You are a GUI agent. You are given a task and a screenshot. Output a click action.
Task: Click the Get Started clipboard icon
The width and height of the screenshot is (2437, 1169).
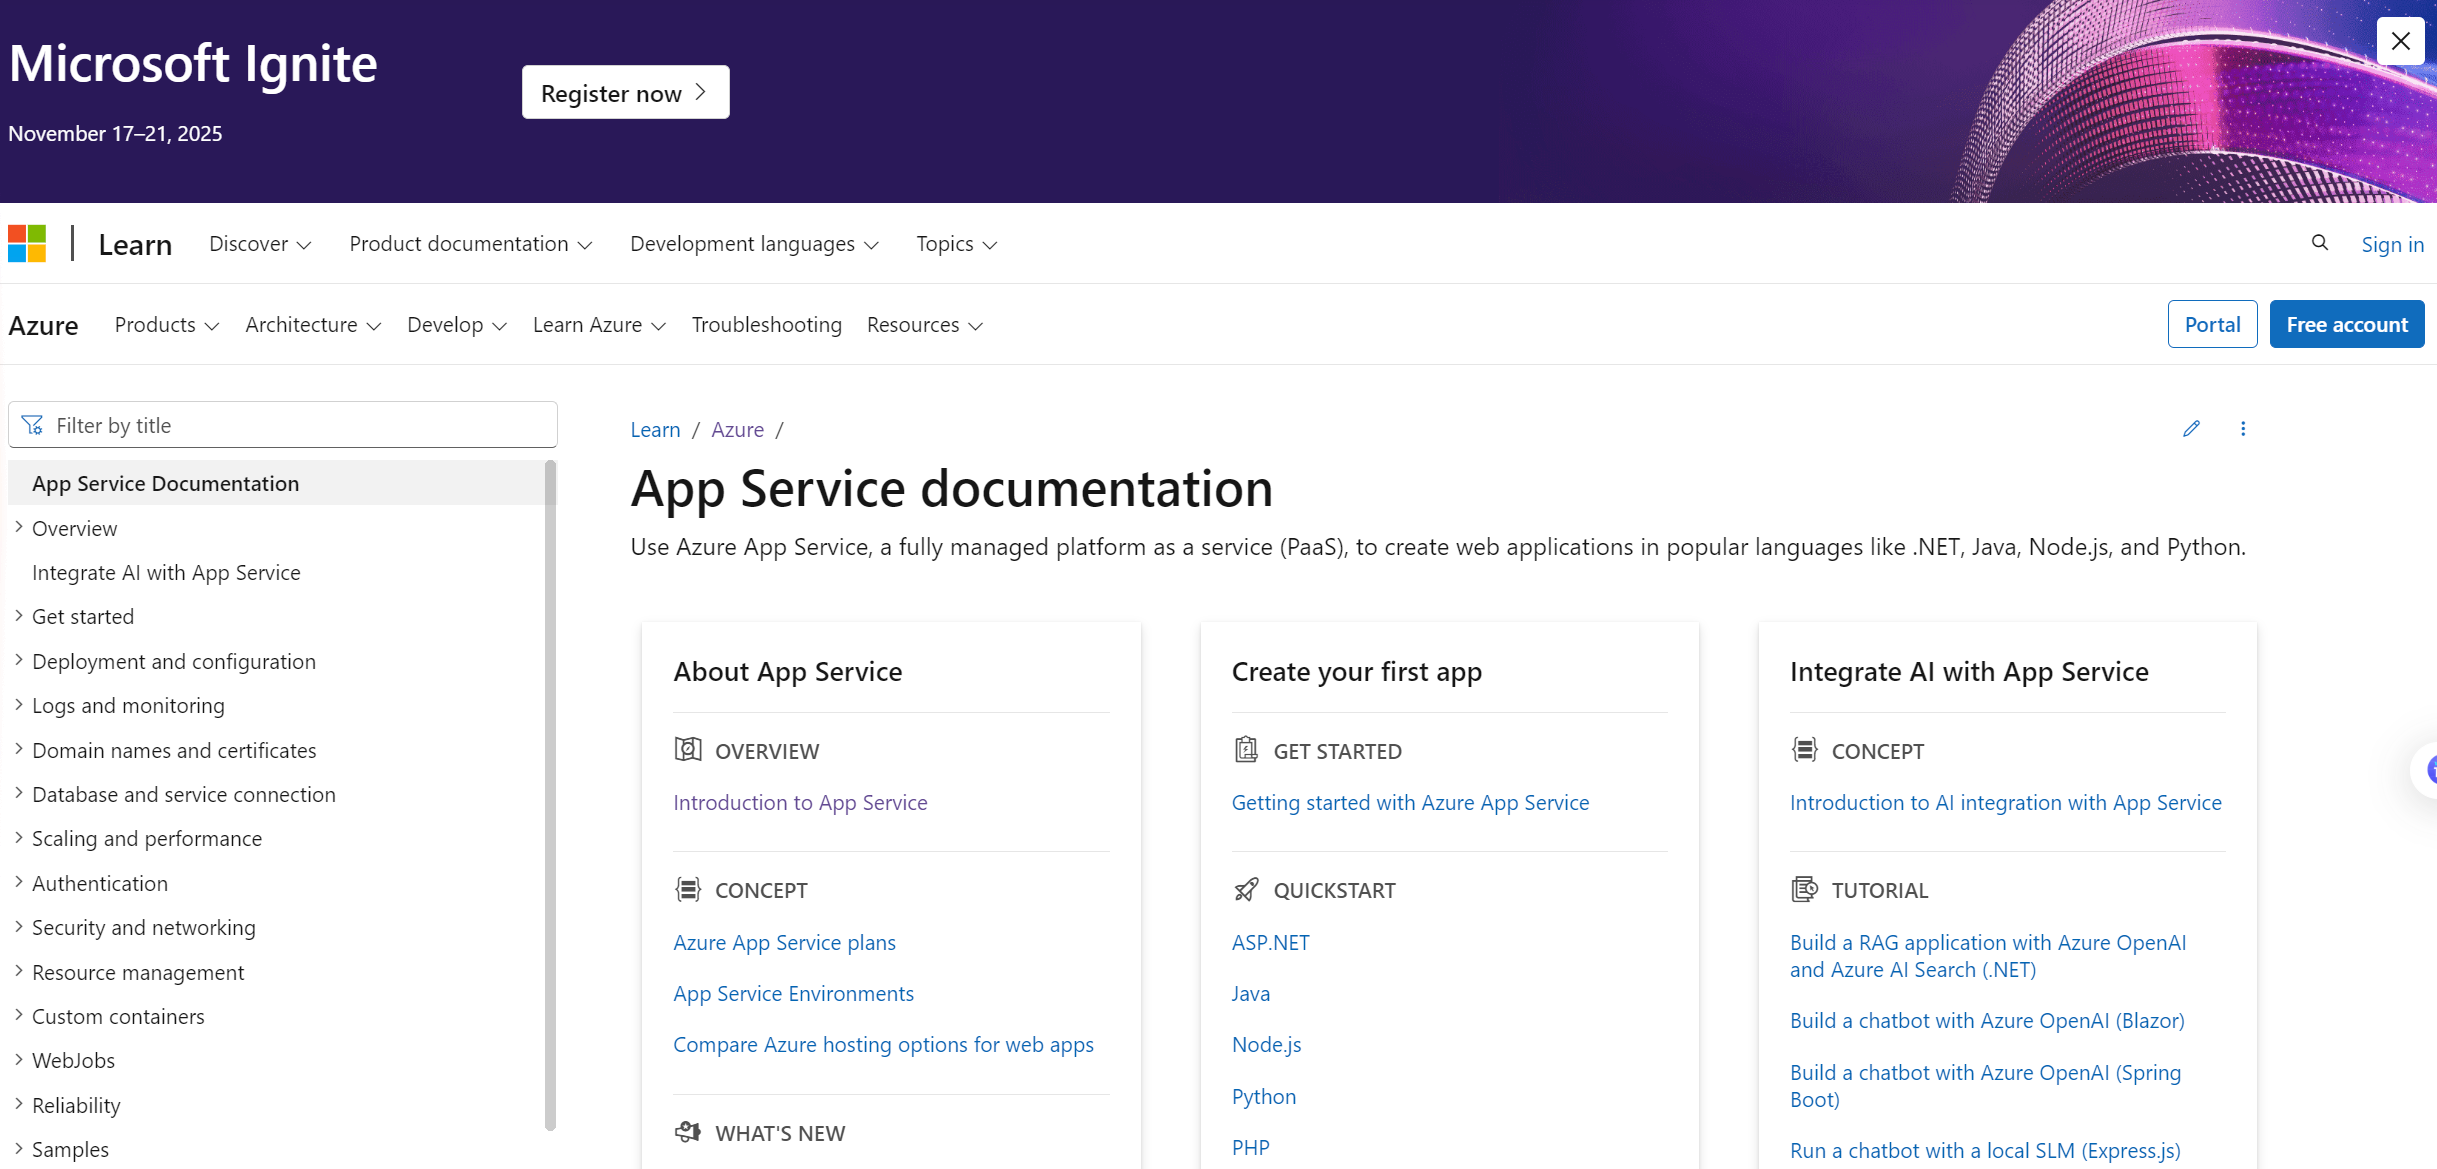pyautogui.click(x=1246, y=749)
